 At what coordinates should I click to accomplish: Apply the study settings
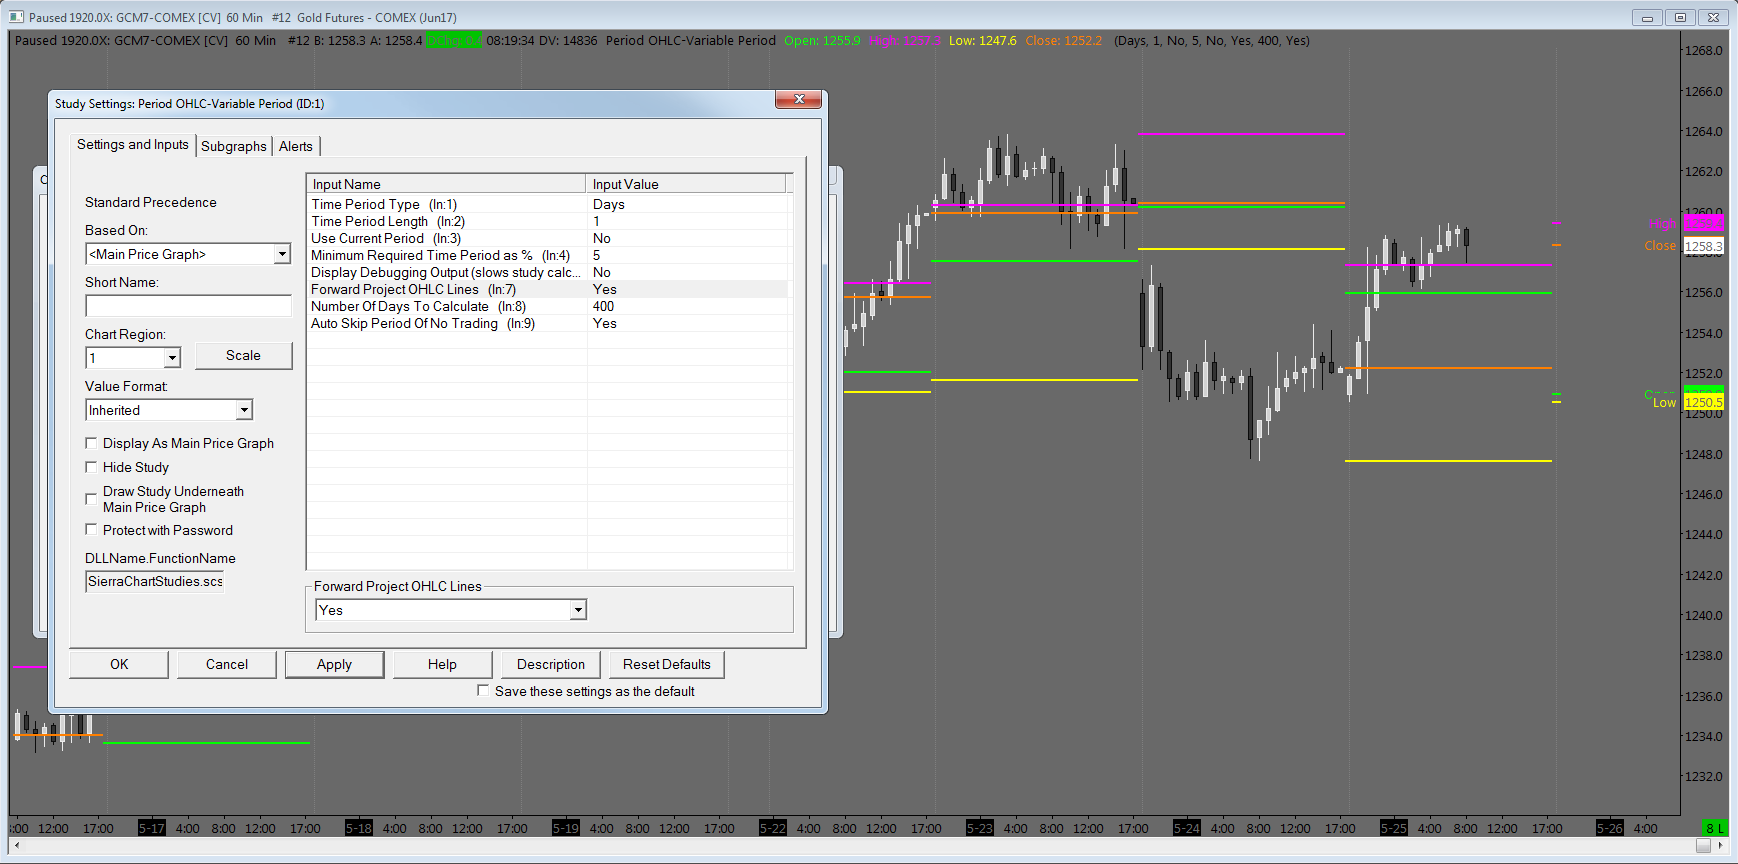tap(334, 664)
